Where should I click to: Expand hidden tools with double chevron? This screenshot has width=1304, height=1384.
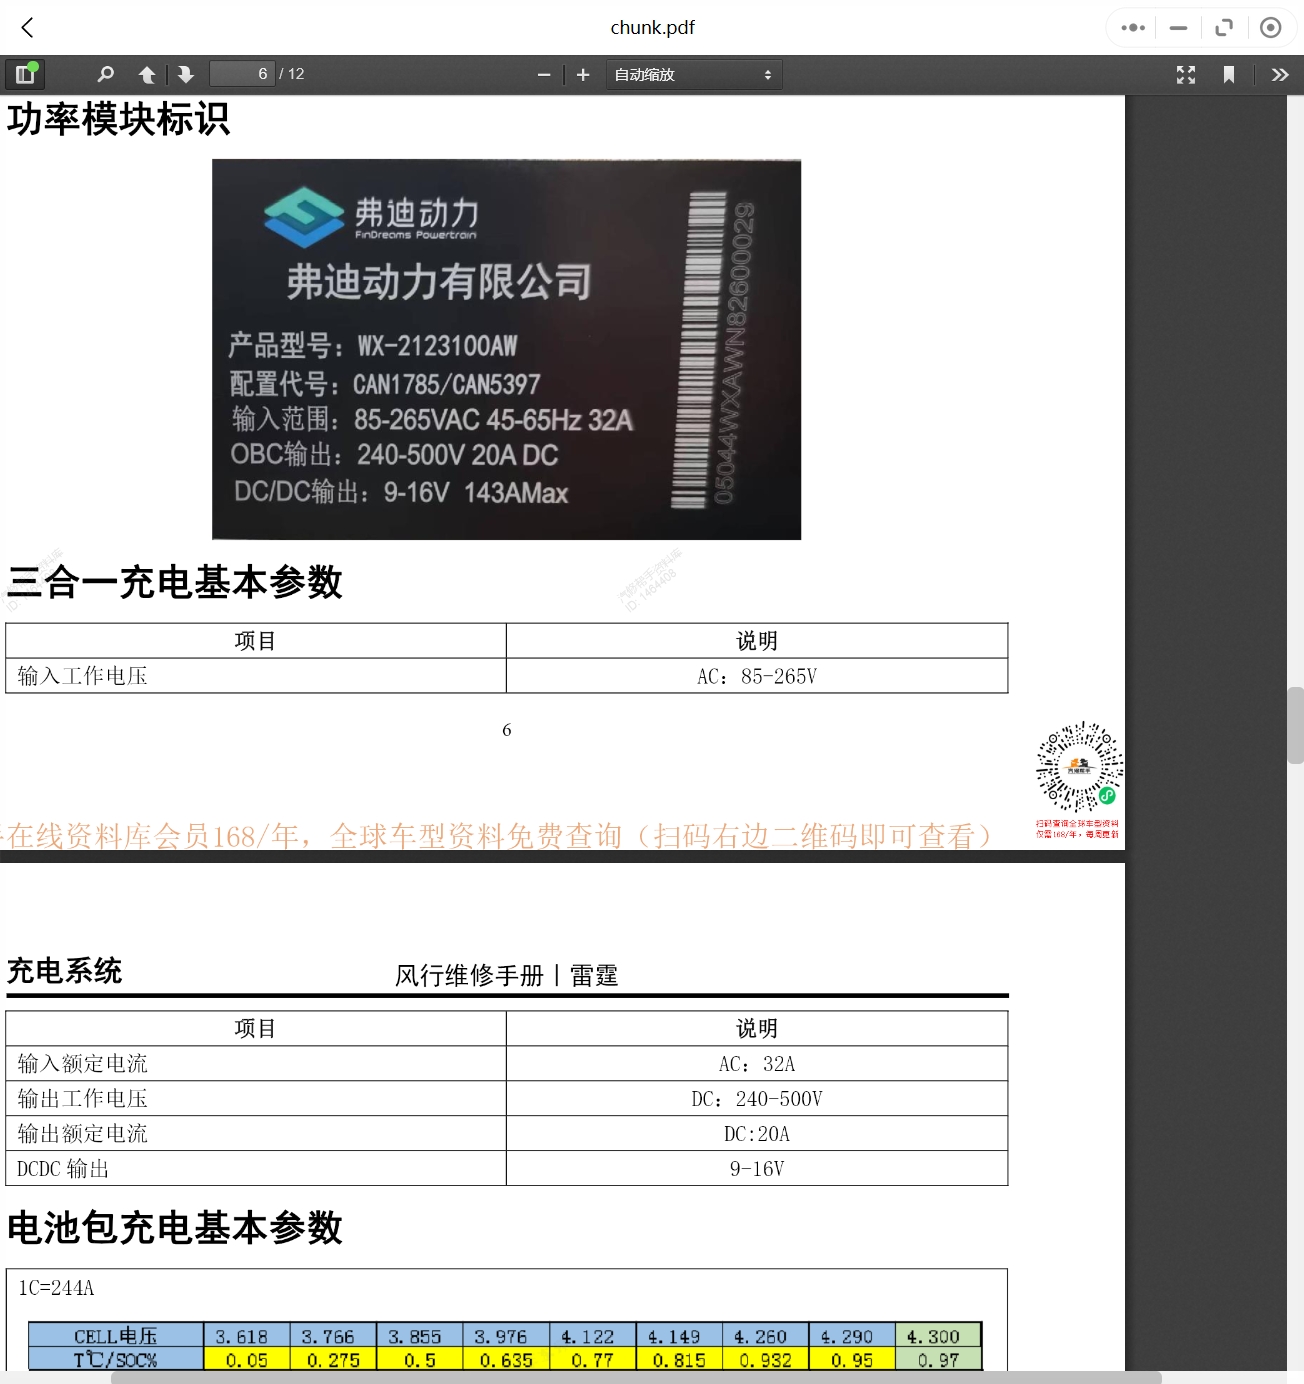coord(1279,73)
